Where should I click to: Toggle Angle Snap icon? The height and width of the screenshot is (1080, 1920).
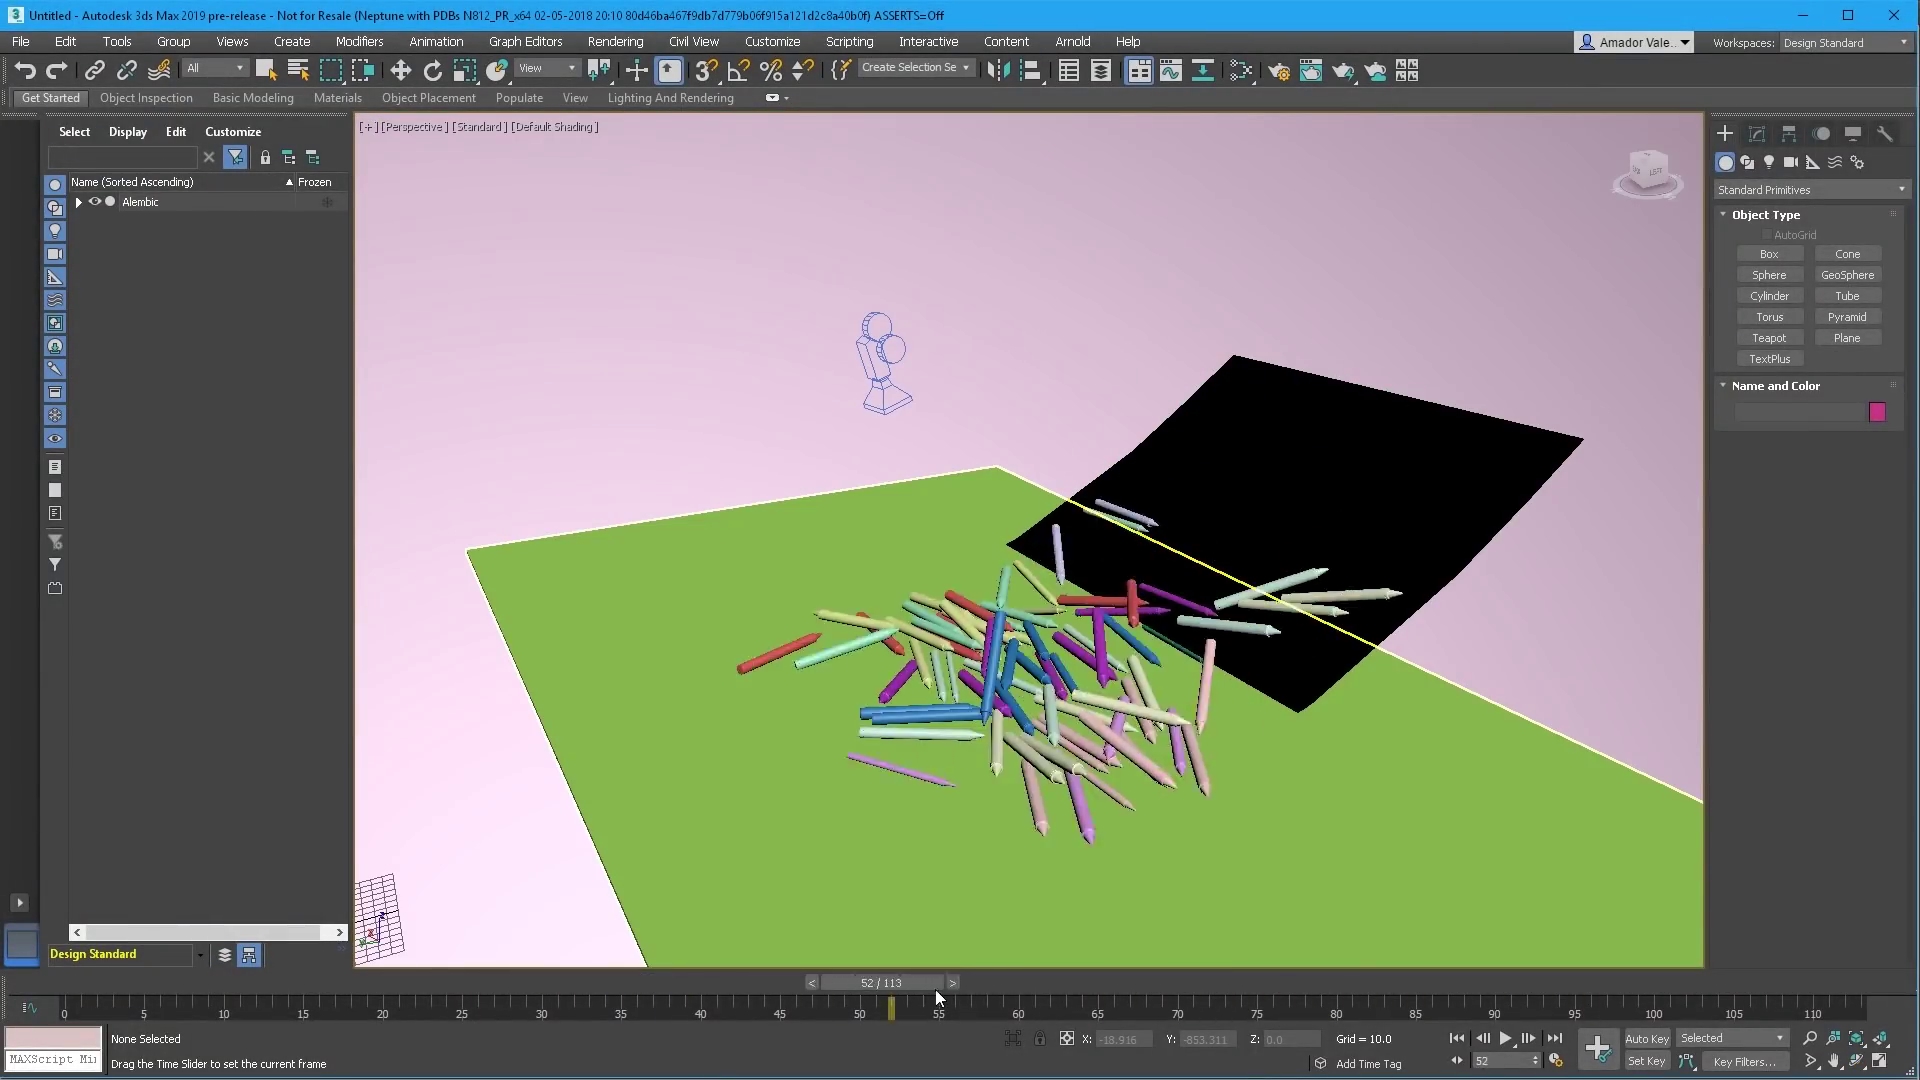tap(738, 70)
